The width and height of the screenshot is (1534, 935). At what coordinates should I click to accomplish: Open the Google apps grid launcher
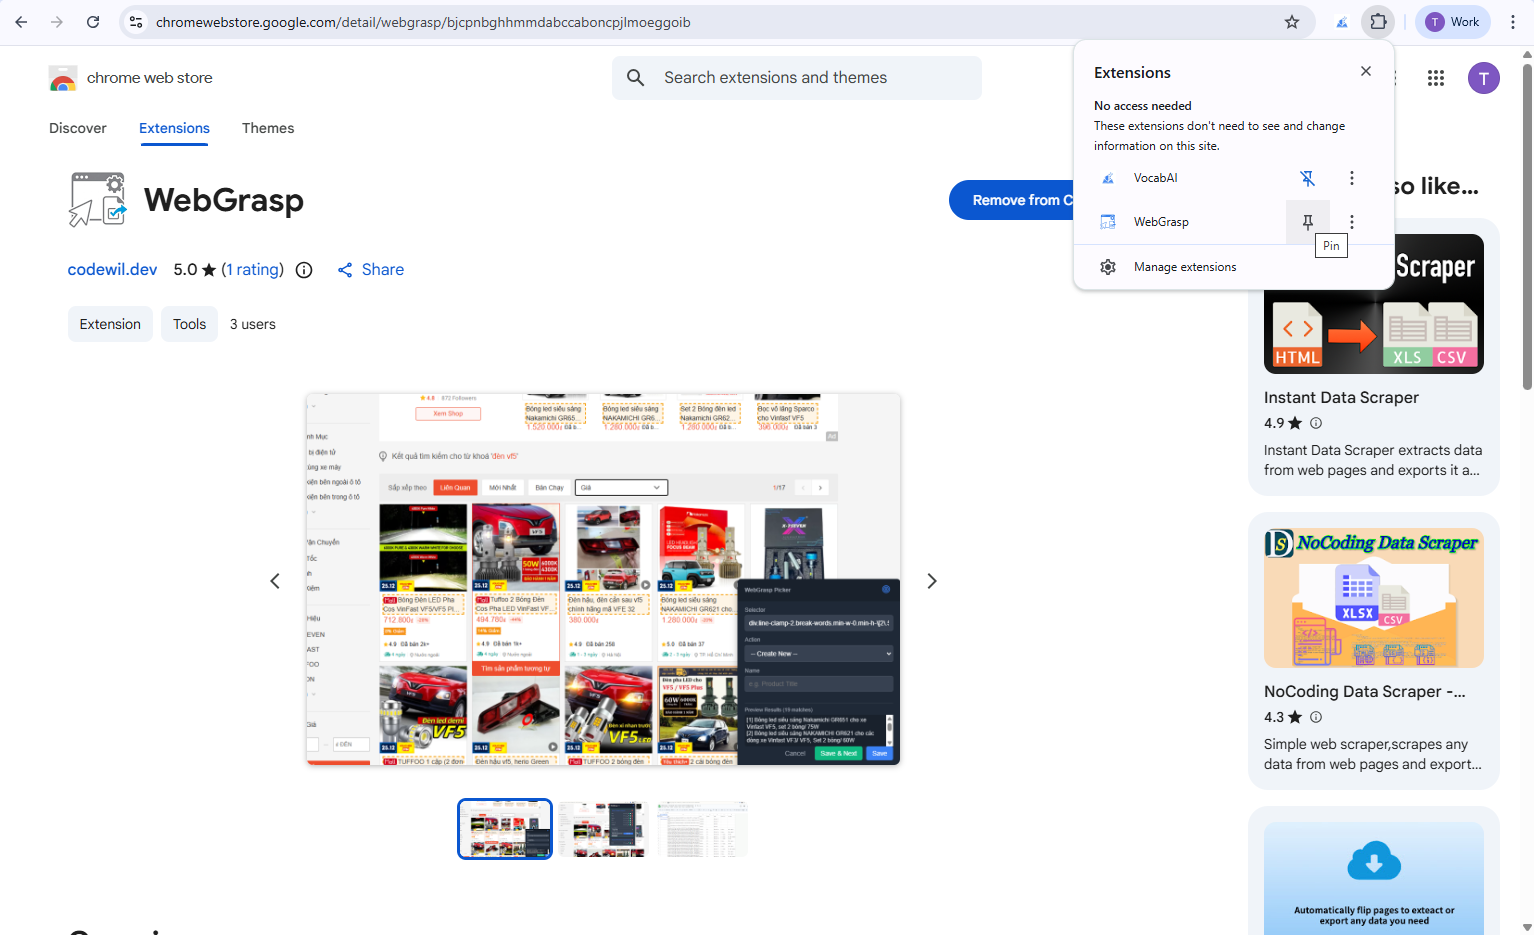(1435, 77)
